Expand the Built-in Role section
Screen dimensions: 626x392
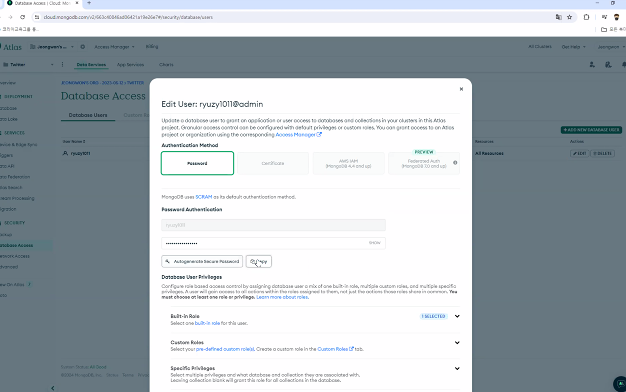point(457,316)
